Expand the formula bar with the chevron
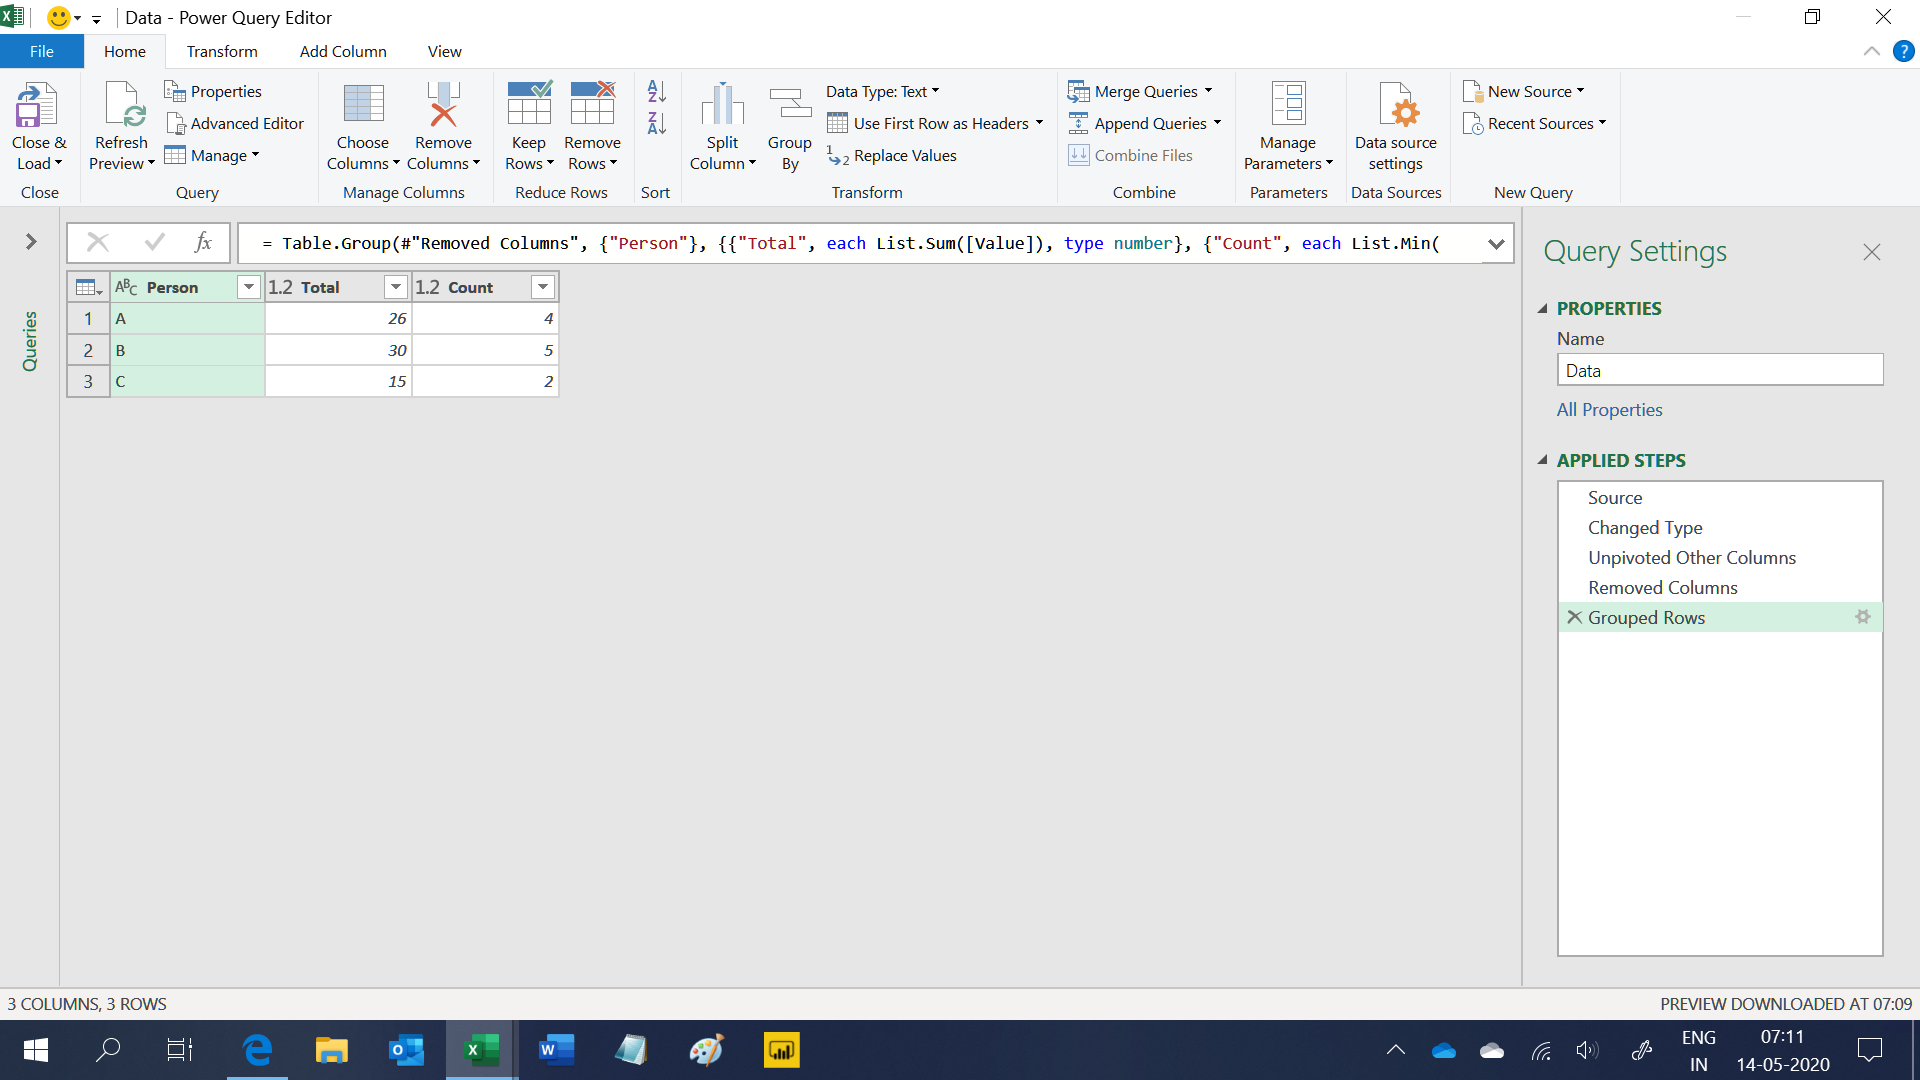This screenshot has width=1920, height=1080. point(1496,243)
